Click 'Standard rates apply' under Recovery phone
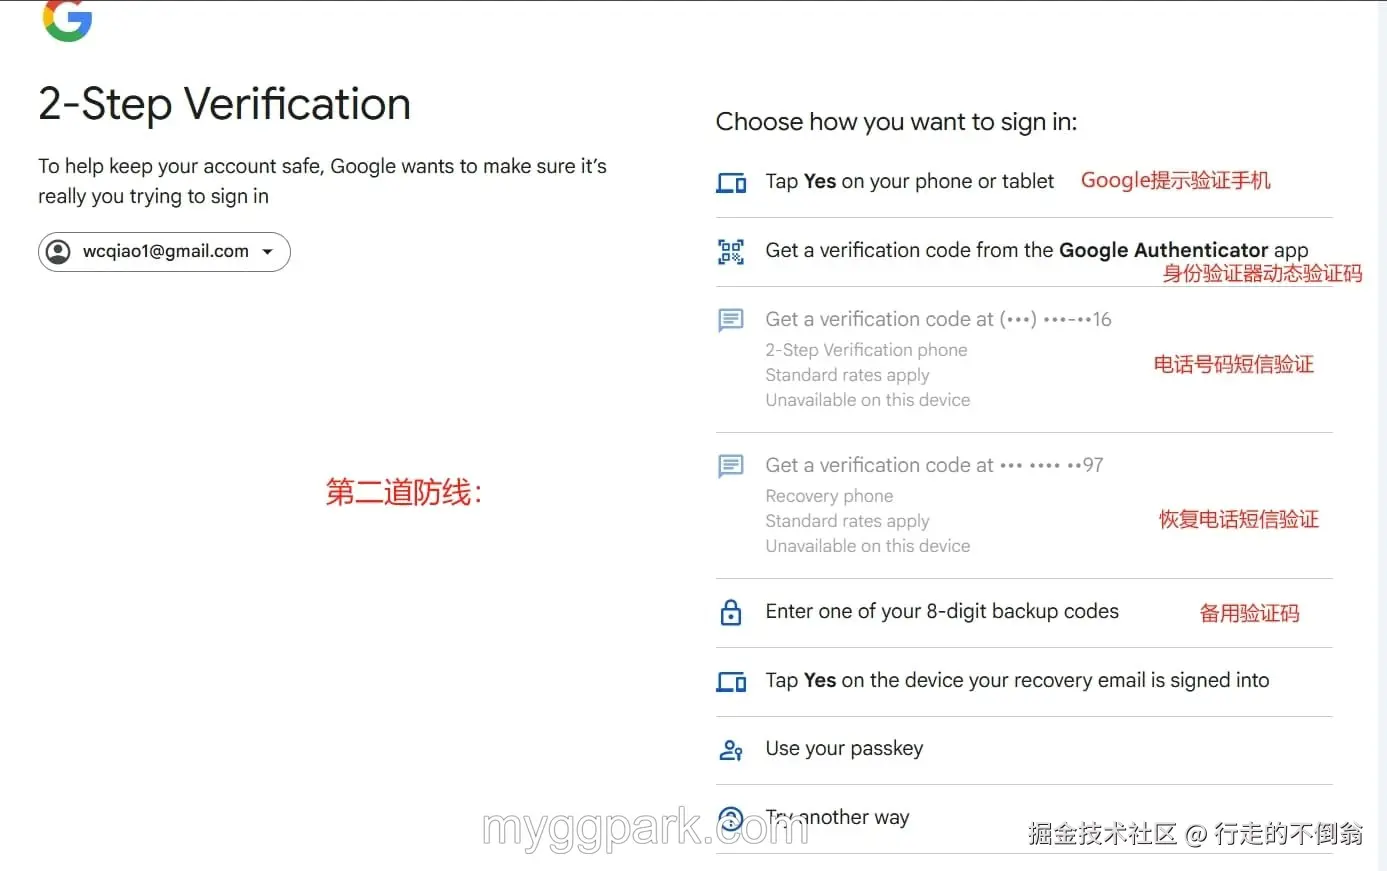The image size is (1387, 871). tap(847, 521)
